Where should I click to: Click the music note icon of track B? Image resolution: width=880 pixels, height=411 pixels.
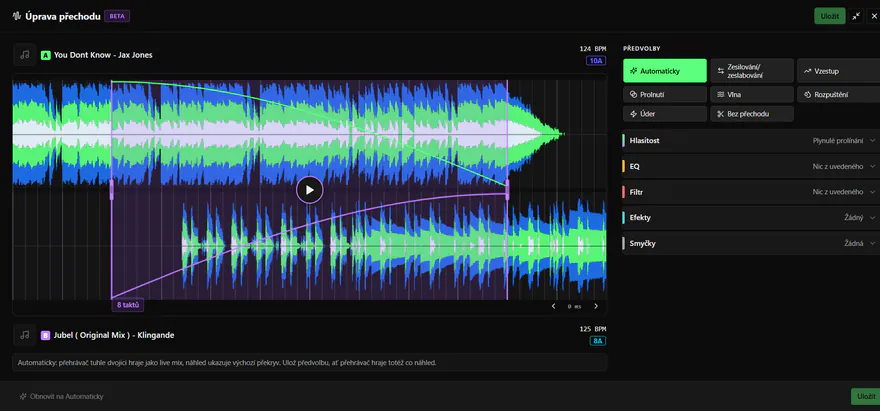[x=24, y=335]
